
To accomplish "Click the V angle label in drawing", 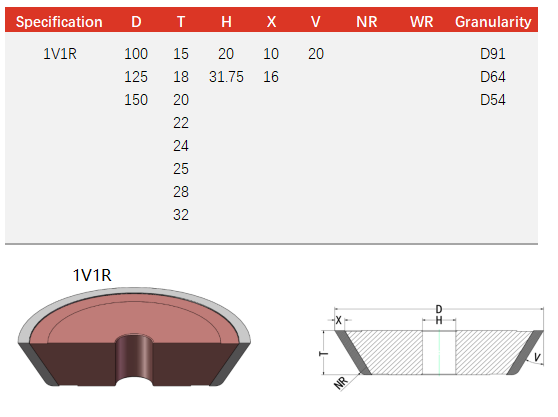I will pos(537,357).
